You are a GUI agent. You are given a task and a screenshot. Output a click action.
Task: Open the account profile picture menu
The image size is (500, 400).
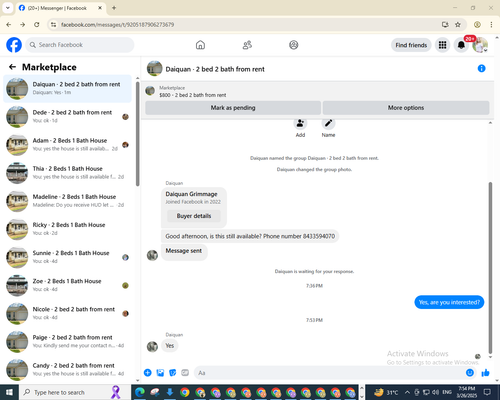pos(480,45)
